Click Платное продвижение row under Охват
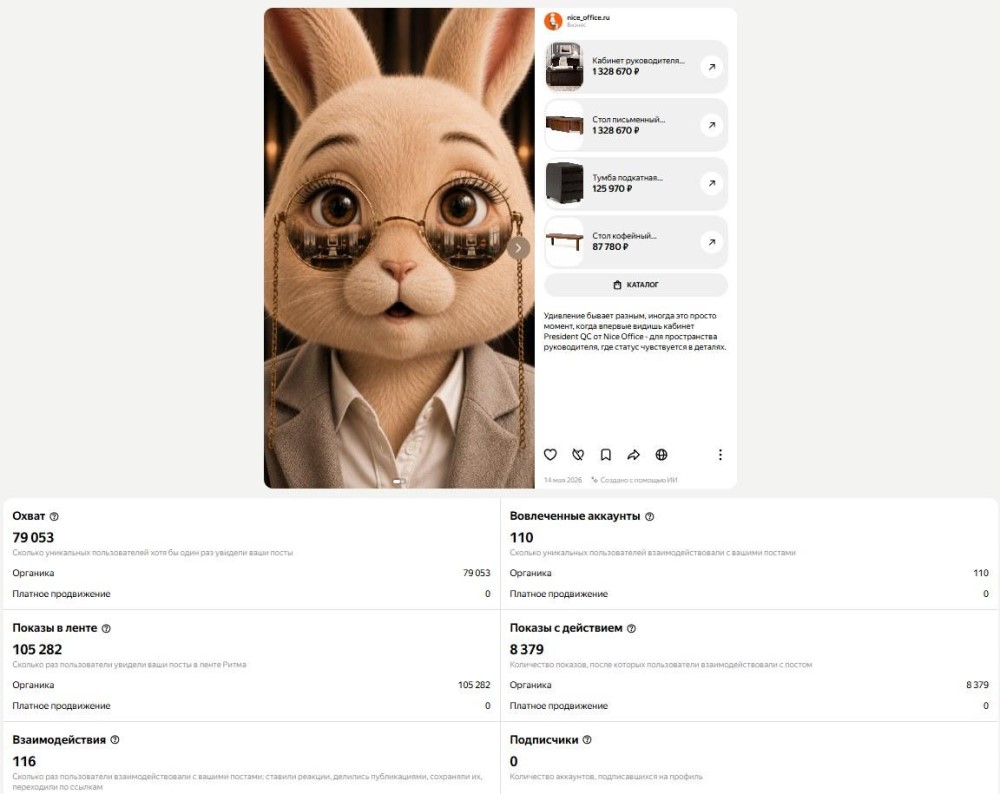This screenshot has width=1000, height=794. 251,594
